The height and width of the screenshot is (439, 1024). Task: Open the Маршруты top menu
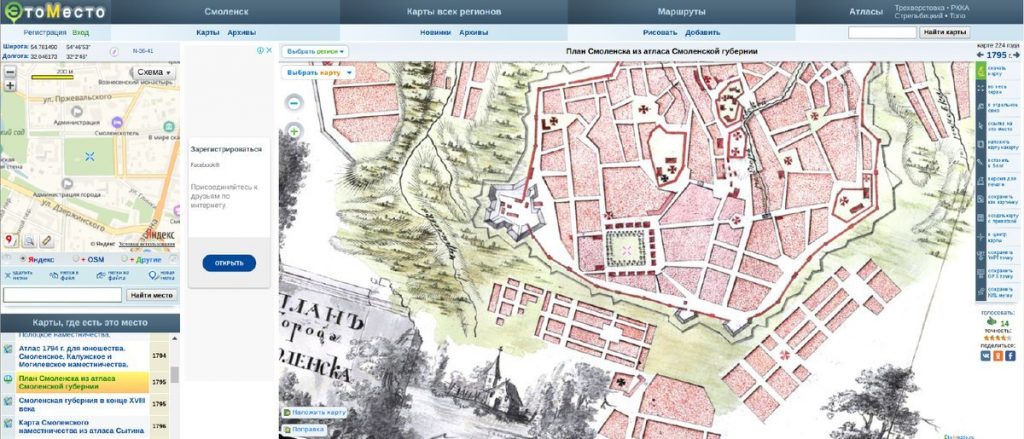[682, 12]
